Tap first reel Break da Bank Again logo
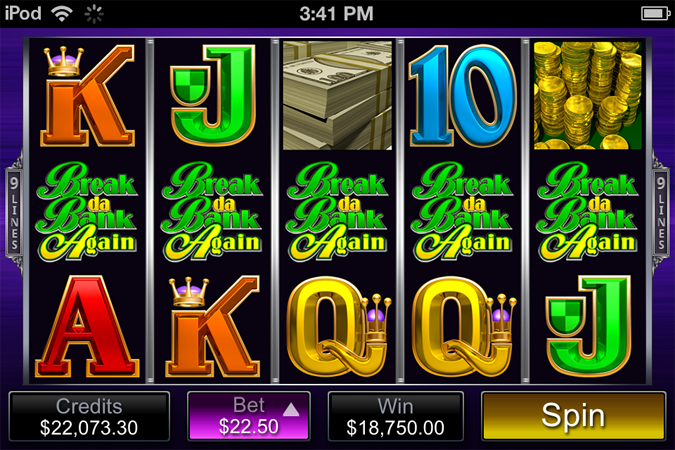675x450 pixels. (87, 212)
